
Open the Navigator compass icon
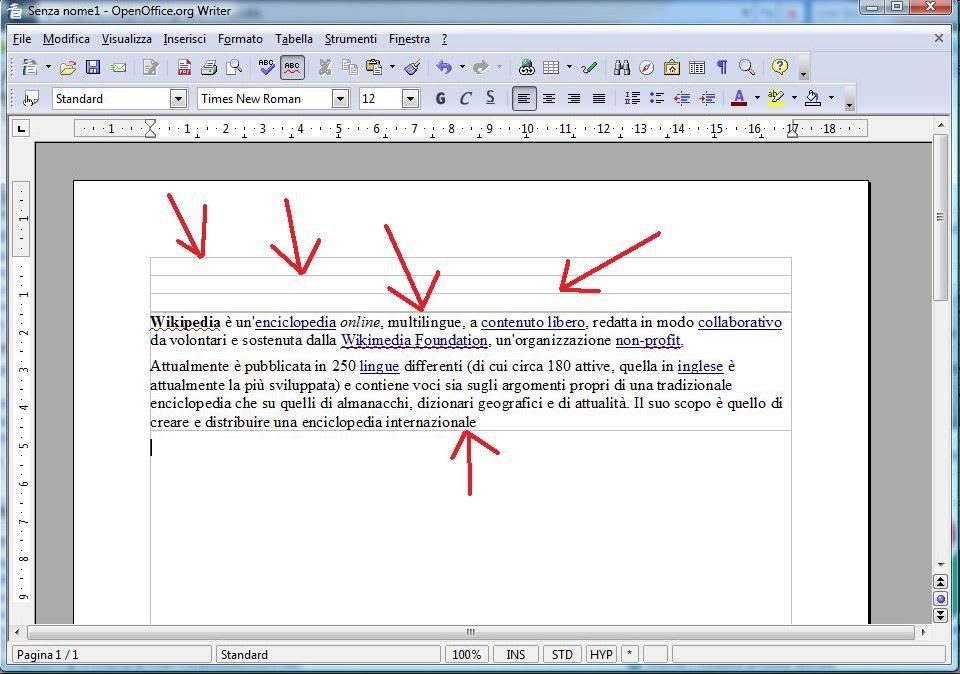pyautogui.click(x=647, y=68)
